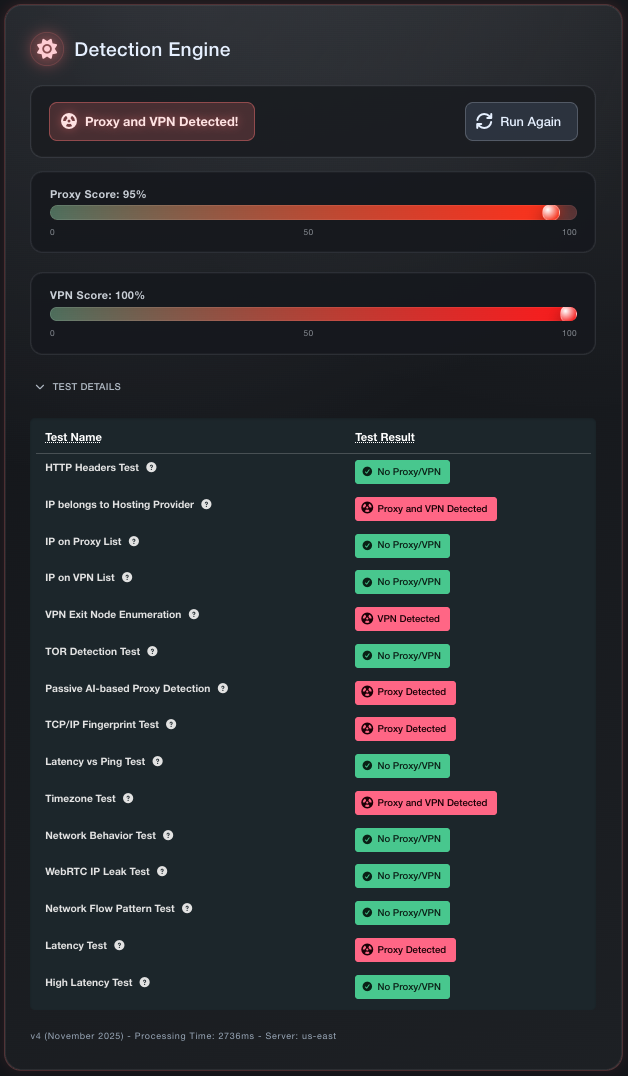Click help icon beside TOR Detection Test
The image size is (628, 1076).
tap(152, 651)
